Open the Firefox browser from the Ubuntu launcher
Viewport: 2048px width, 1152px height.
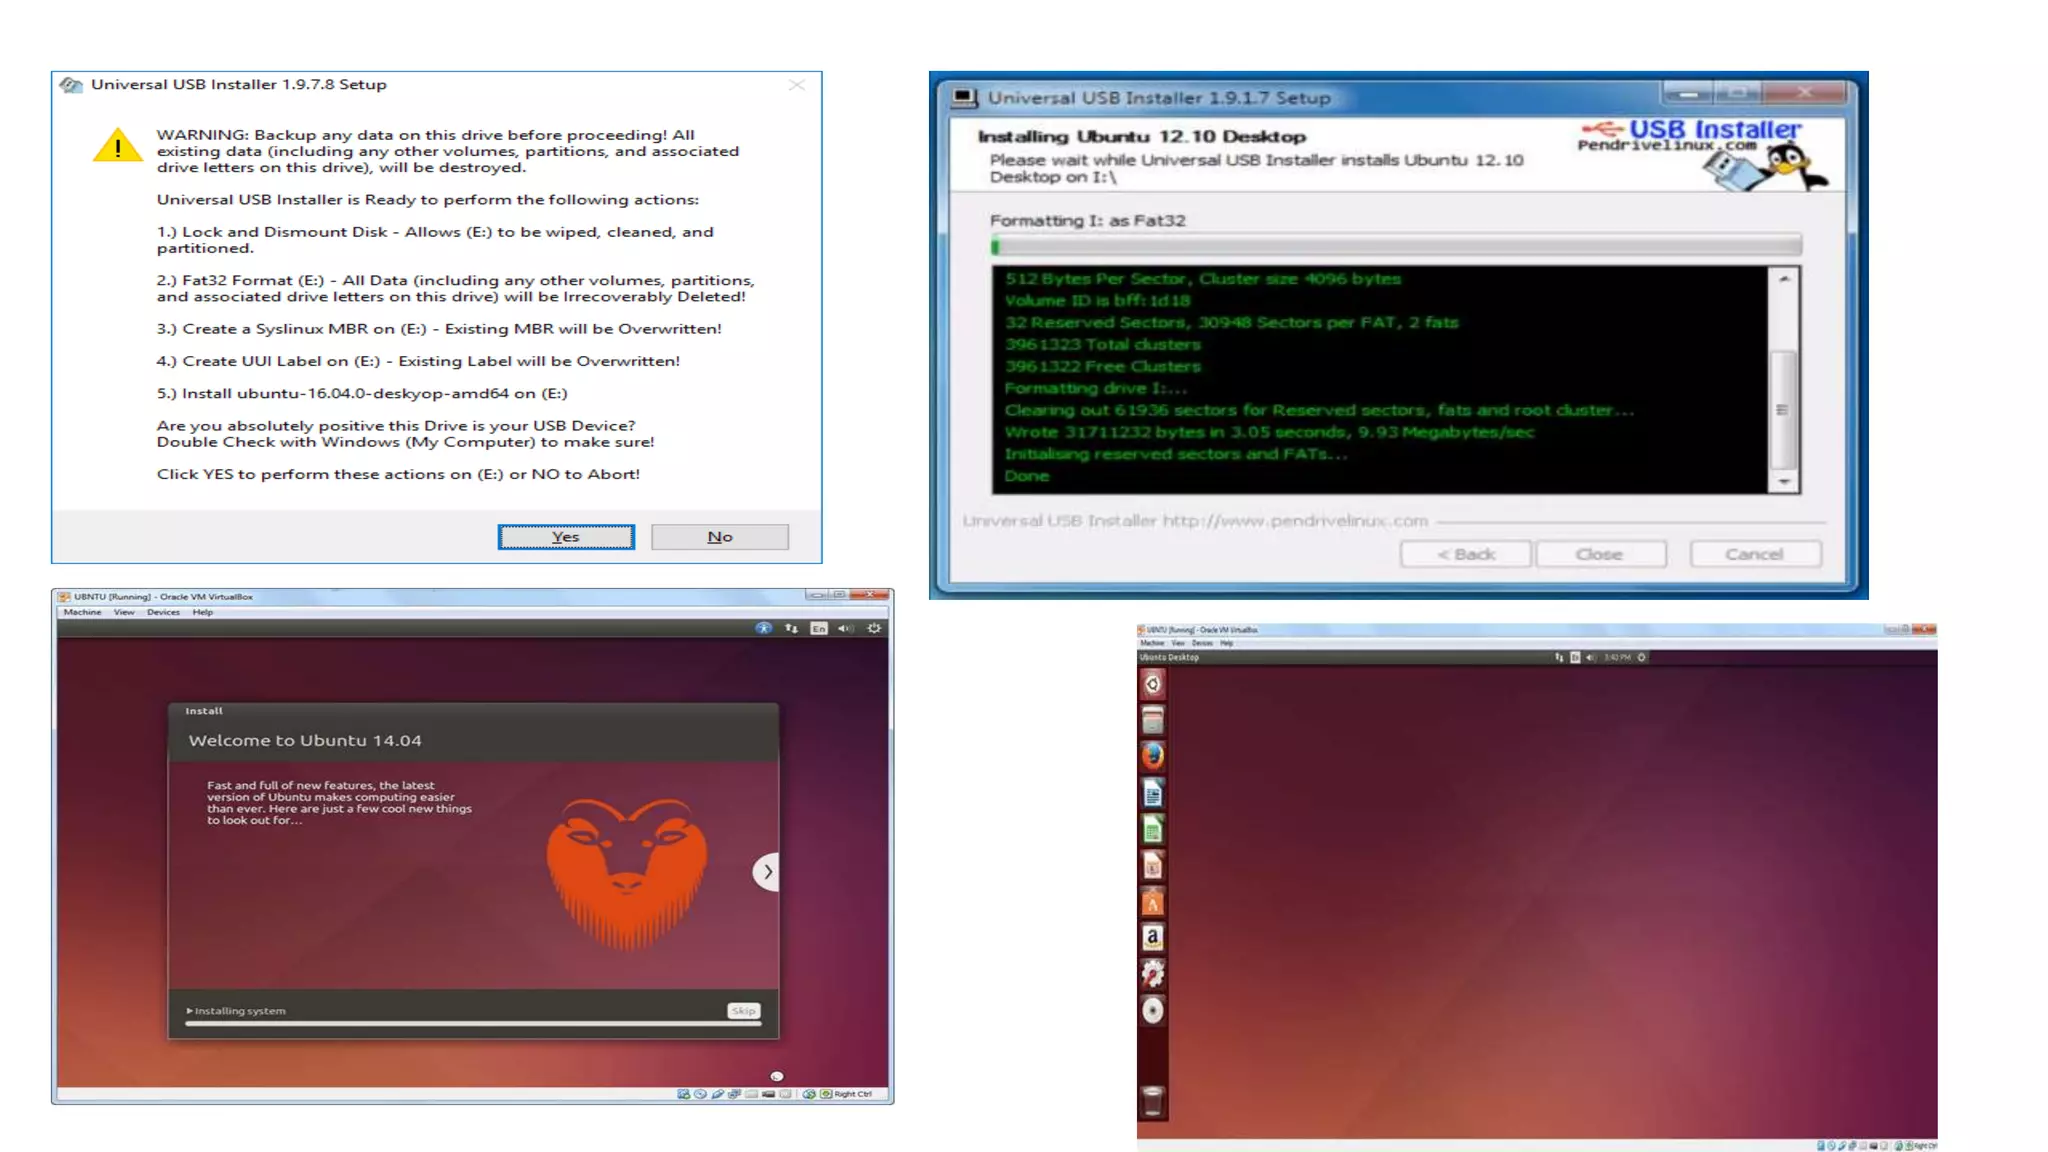coord(1152,756)
